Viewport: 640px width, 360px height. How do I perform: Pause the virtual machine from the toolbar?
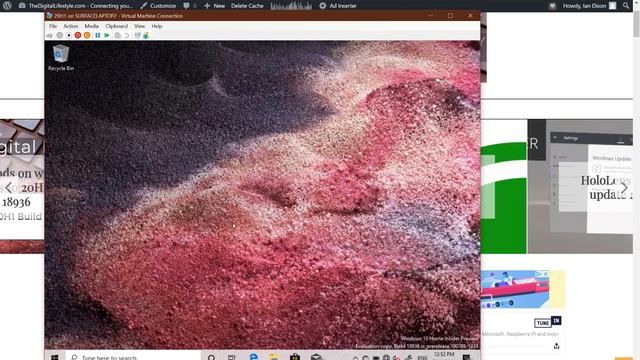pyautogui.click(x=98, y=36)
